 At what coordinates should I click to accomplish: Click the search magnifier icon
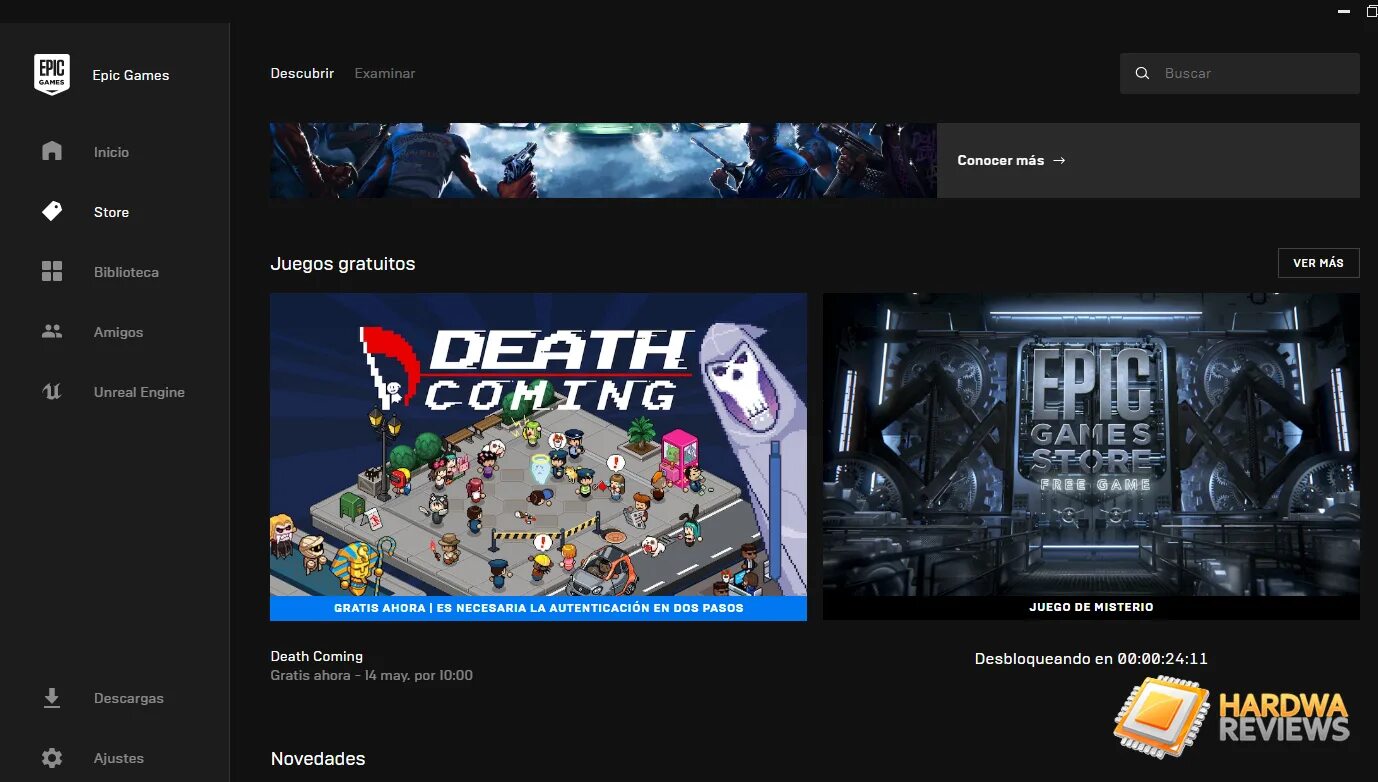(x=1142, y=73)
